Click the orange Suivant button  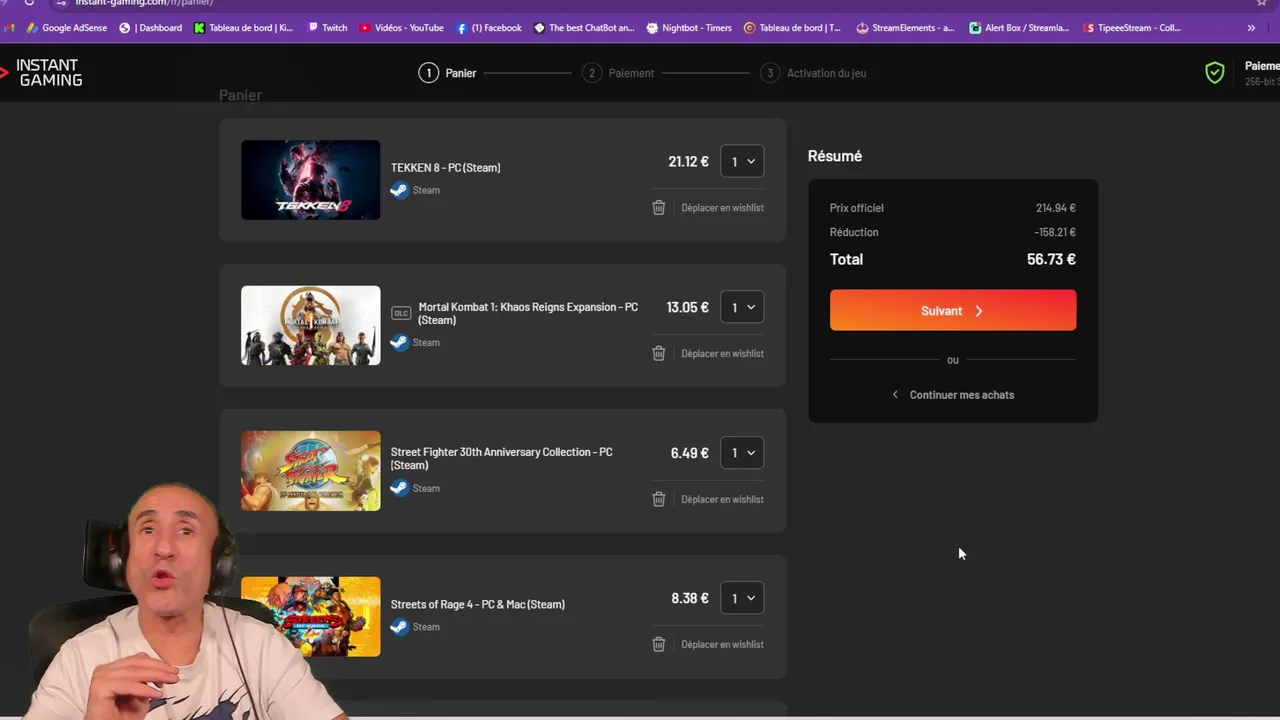[x=953, y=310]
